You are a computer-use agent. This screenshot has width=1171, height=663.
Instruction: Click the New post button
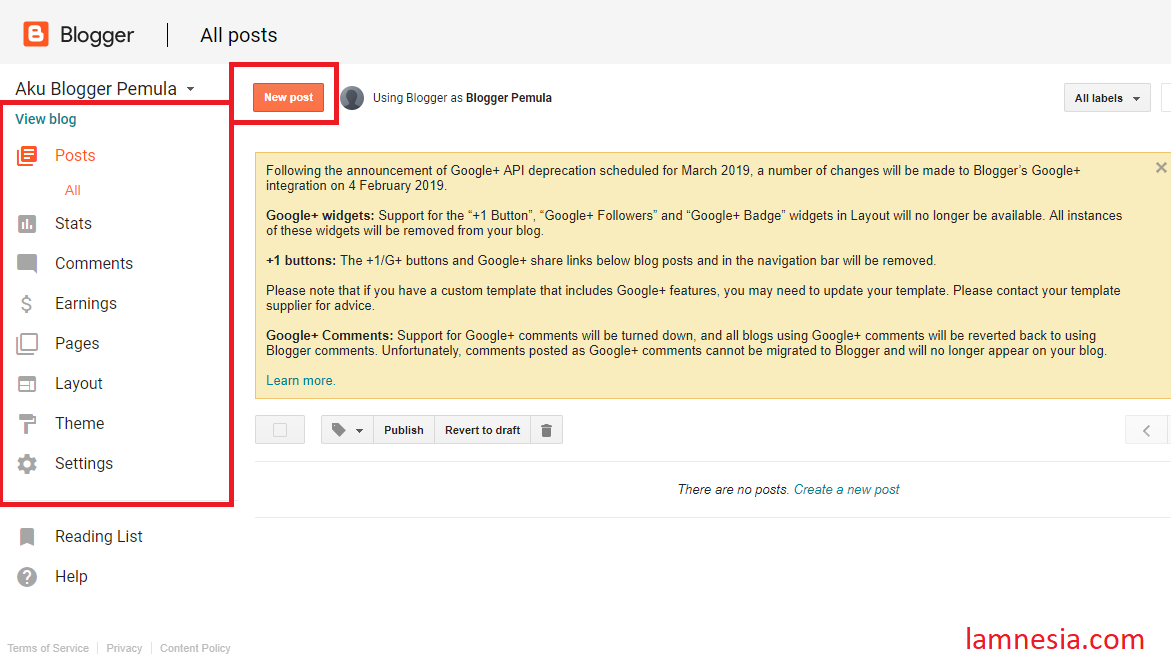point(288,98)
